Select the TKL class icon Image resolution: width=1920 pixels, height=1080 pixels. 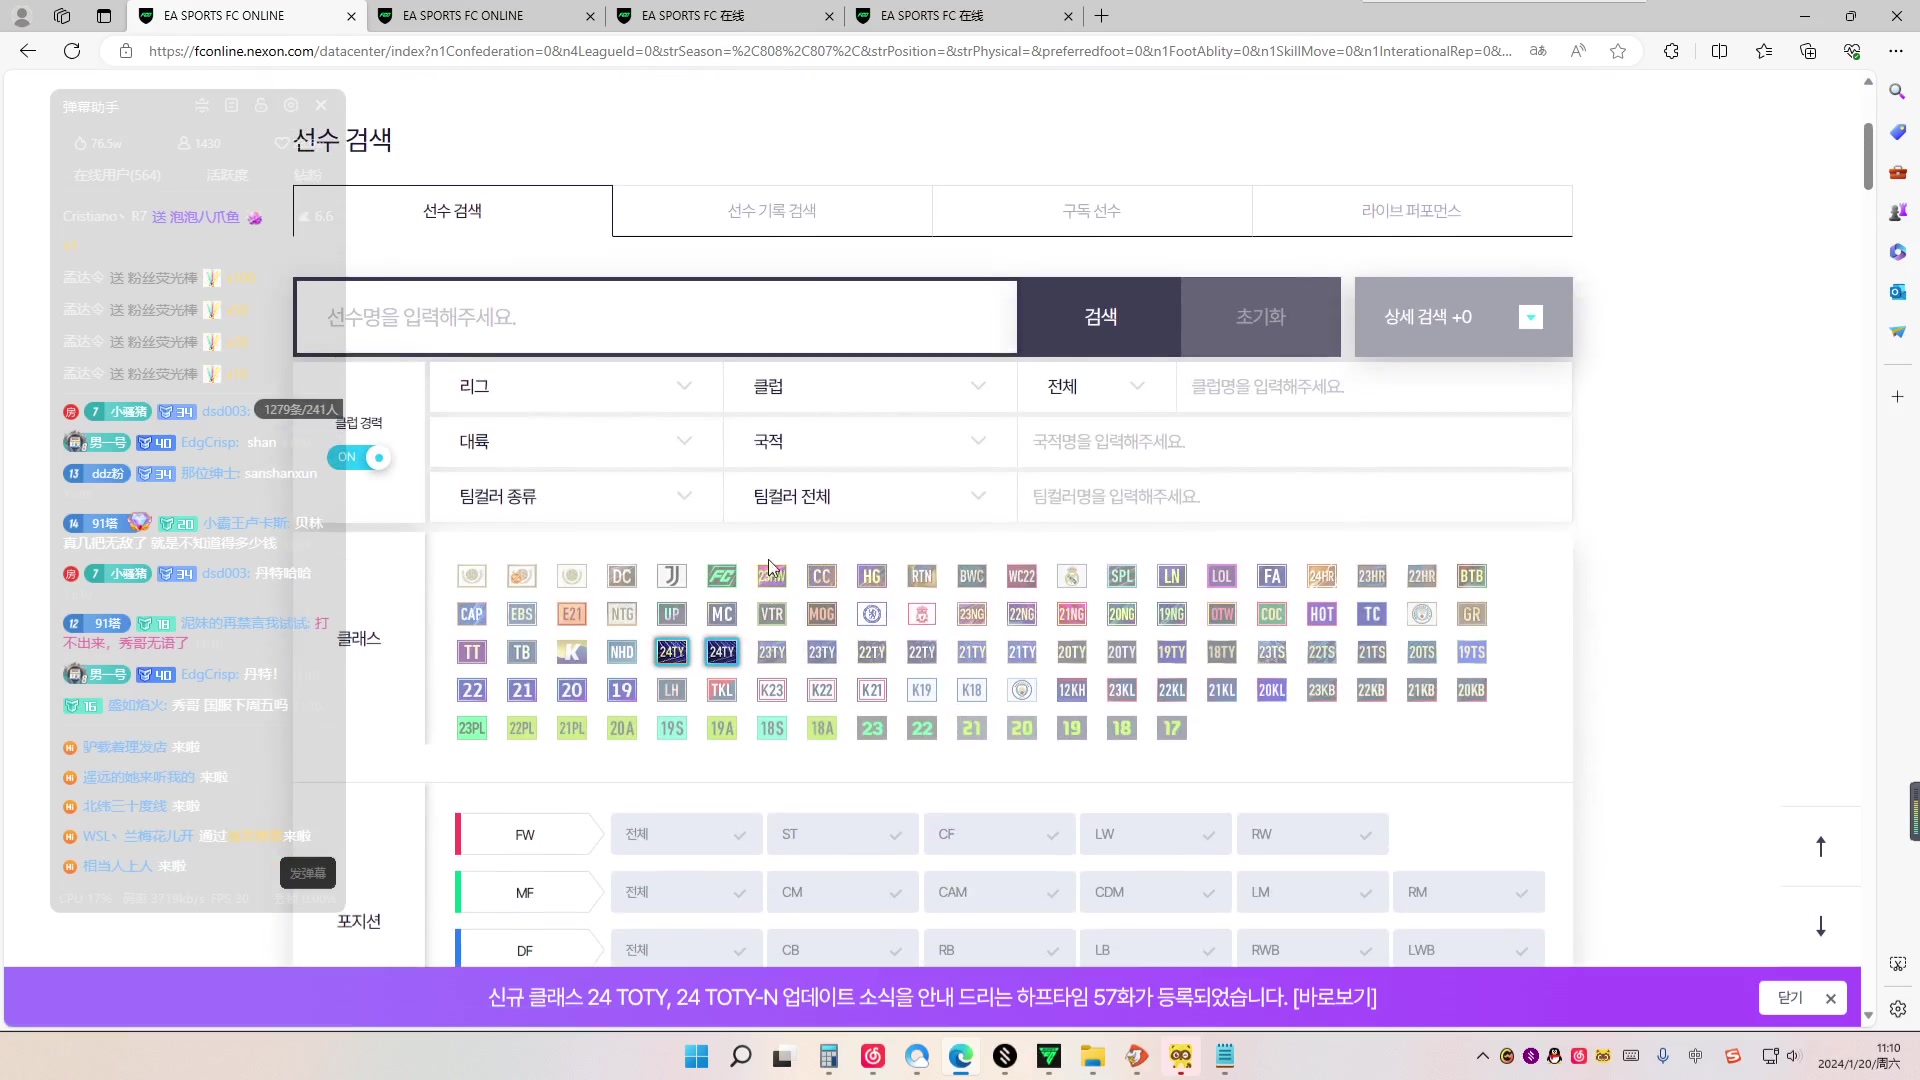pos(722,690)
